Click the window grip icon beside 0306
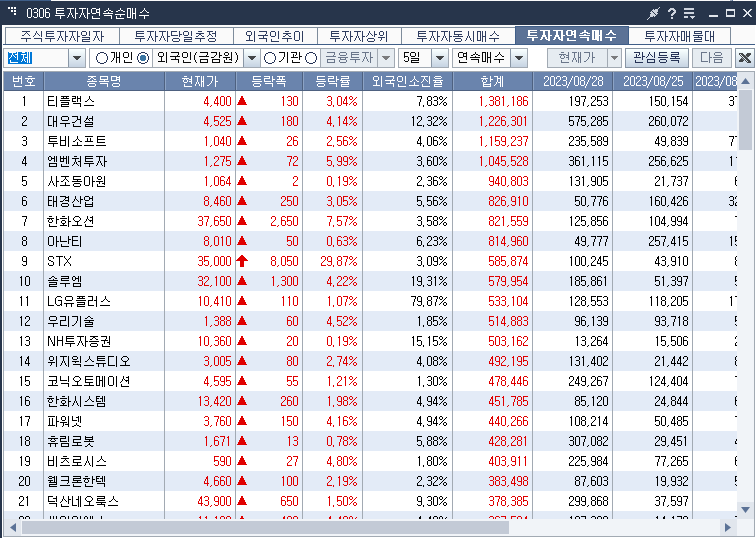Screen dimensions: 756x538 13,11
